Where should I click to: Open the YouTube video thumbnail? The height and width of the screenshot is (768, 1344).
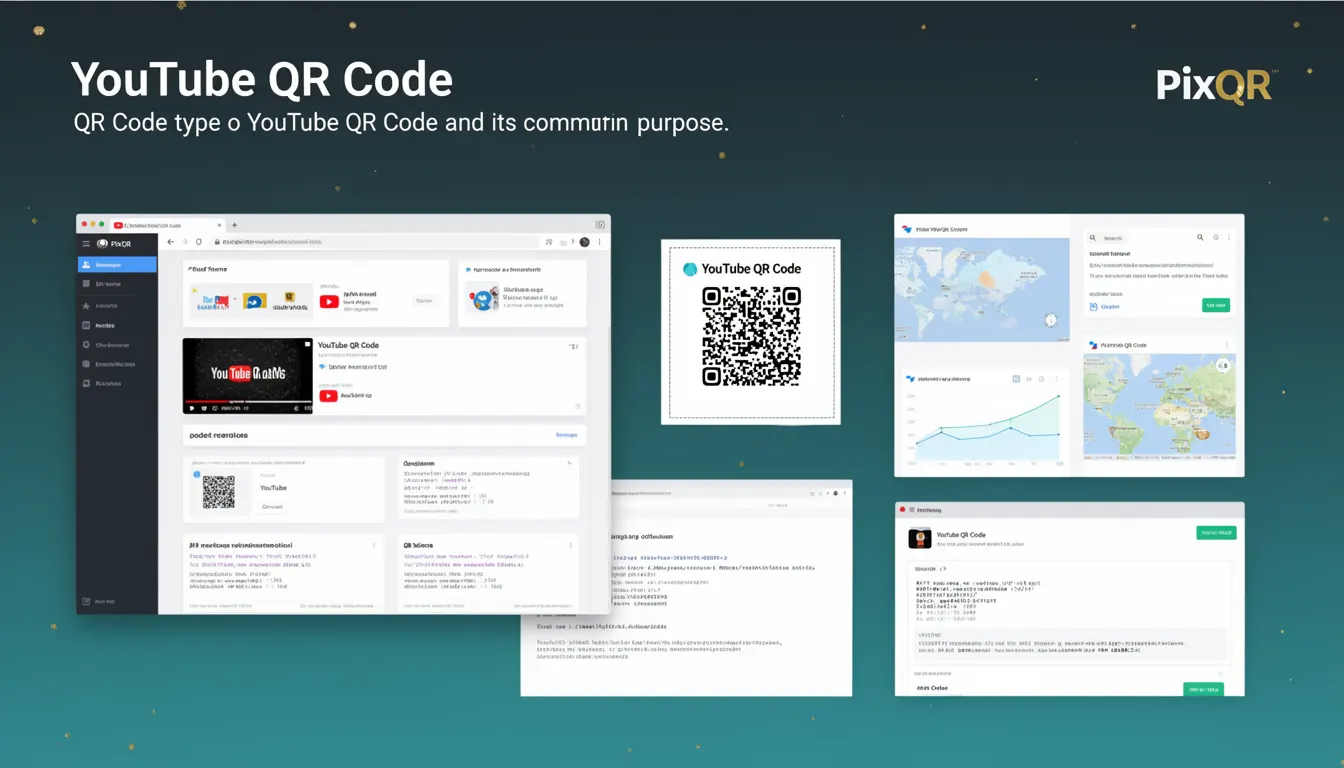tap(248, 376)
